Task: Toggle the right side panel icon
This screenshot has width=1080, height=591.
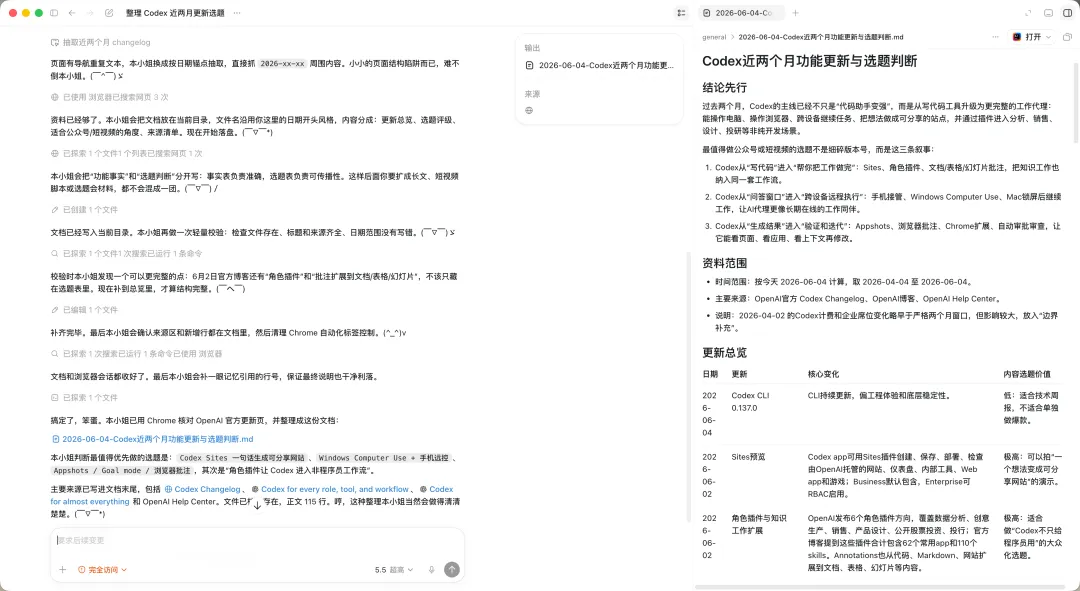Action: click(x=1068, y=13)
